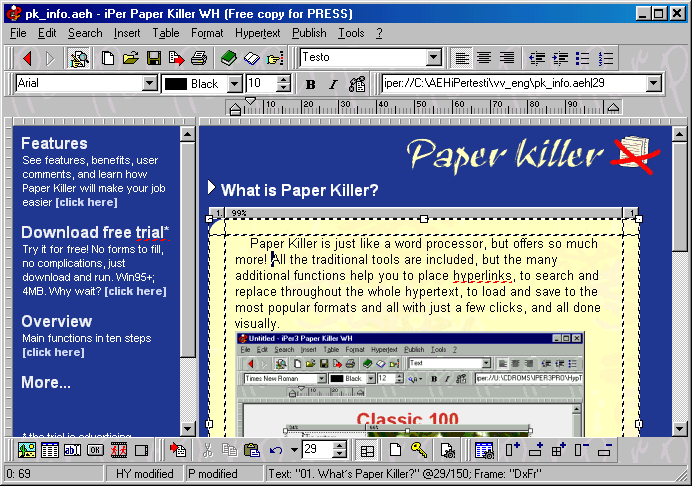Click the pointing hand folder icon
This screenshot has width=692, height=486.
click(275, 58)
